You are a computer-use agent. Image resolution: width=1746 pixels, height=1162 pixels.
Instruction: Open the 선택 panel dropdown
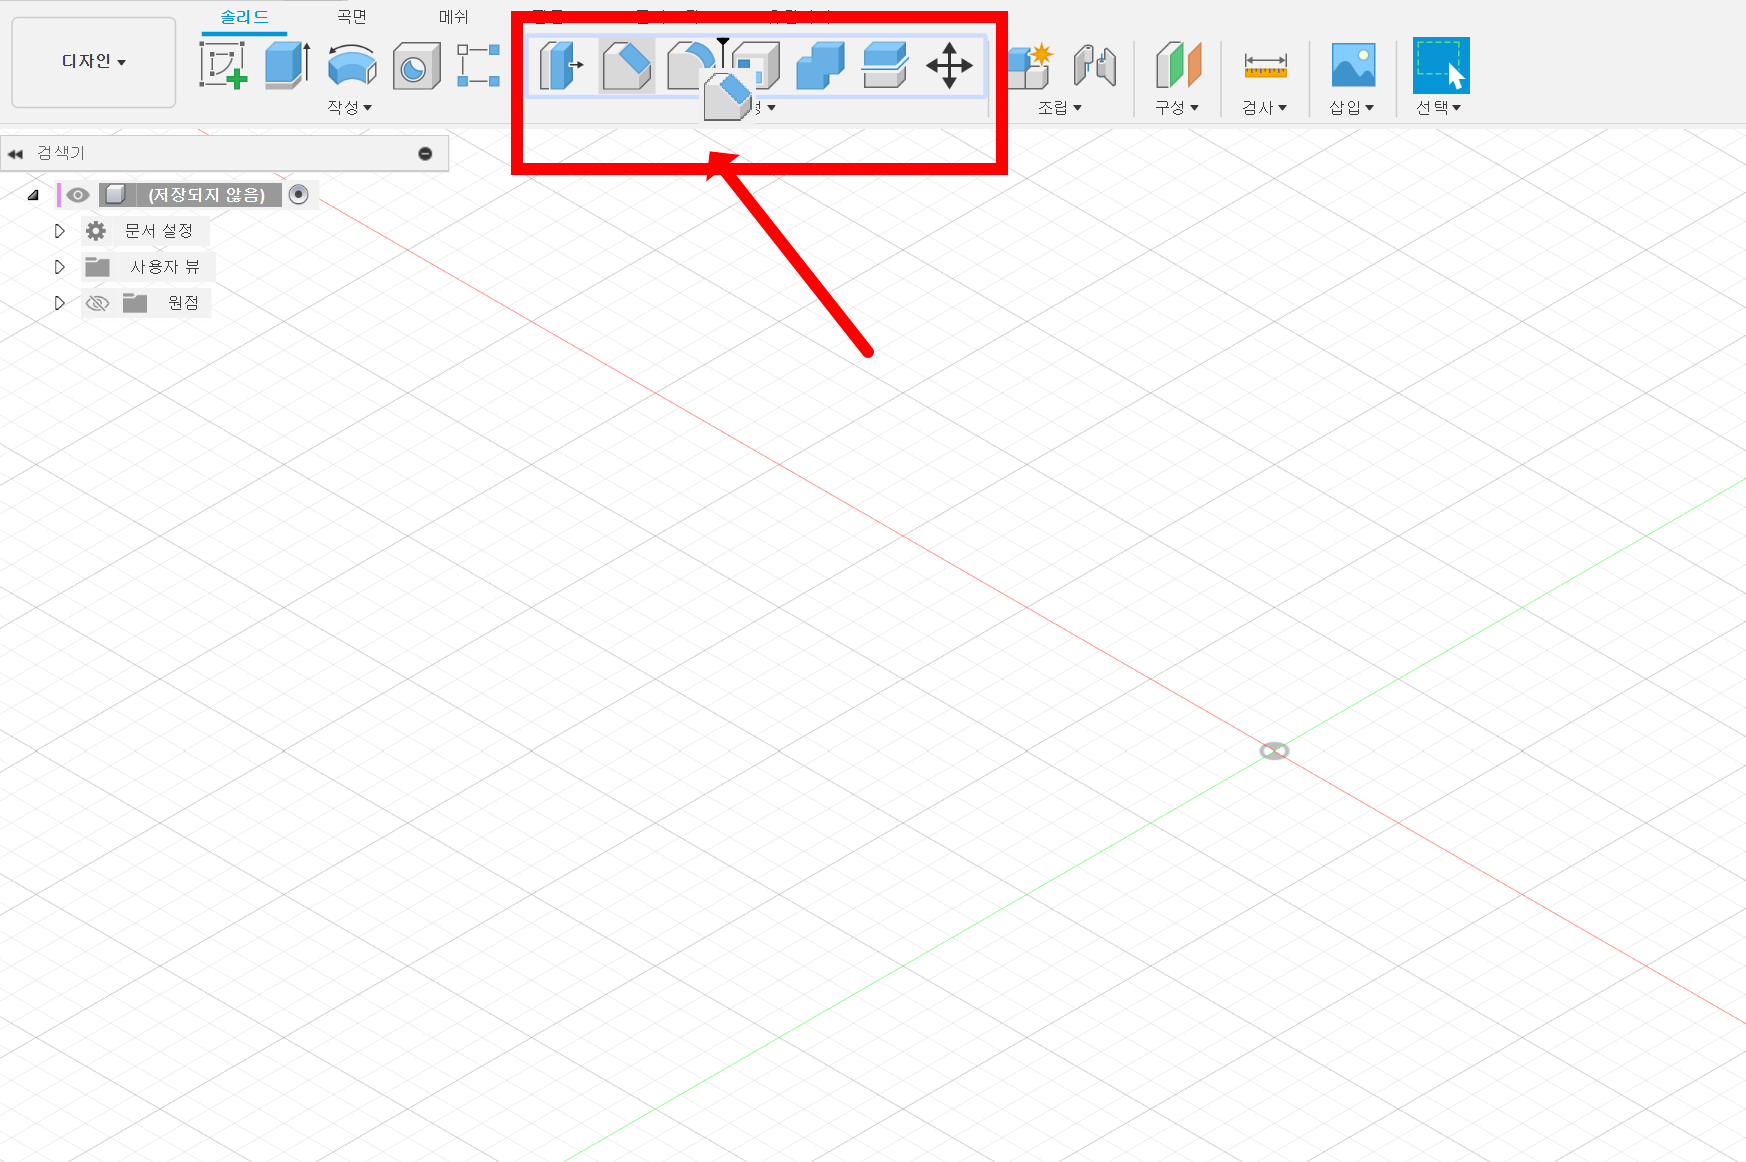[1439, 107]
